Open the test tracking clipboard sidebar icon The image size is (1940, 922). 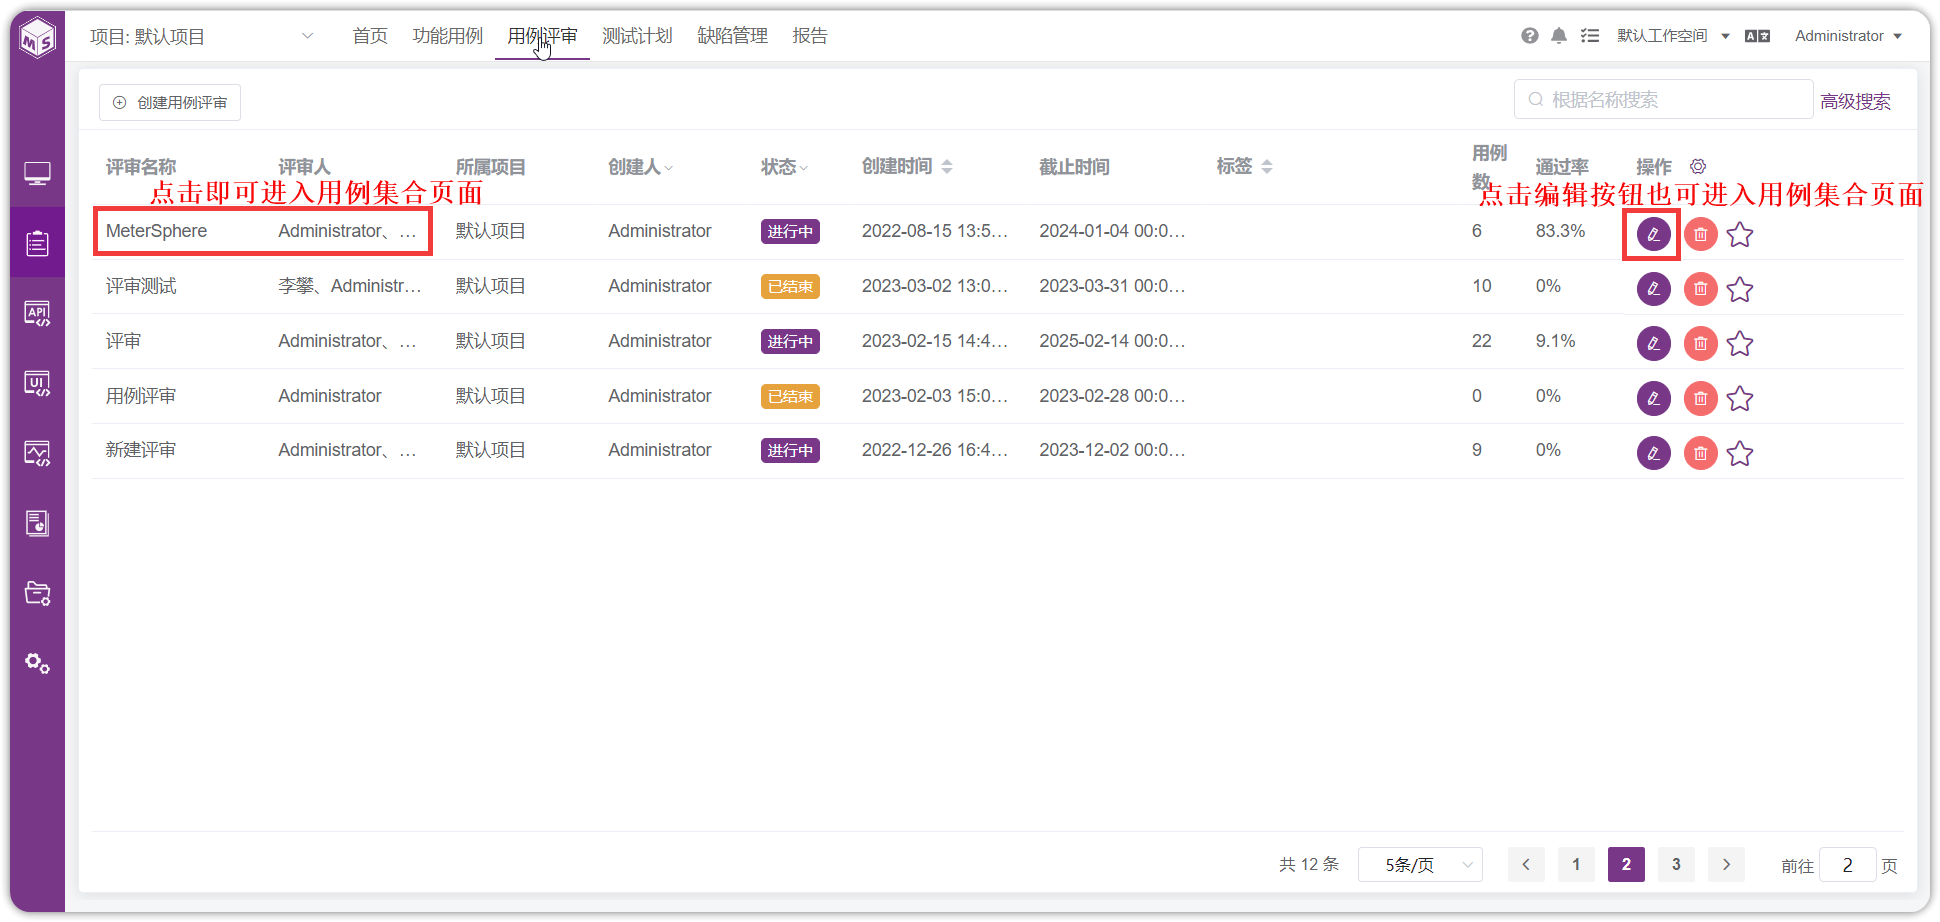[x=38, y=243]
